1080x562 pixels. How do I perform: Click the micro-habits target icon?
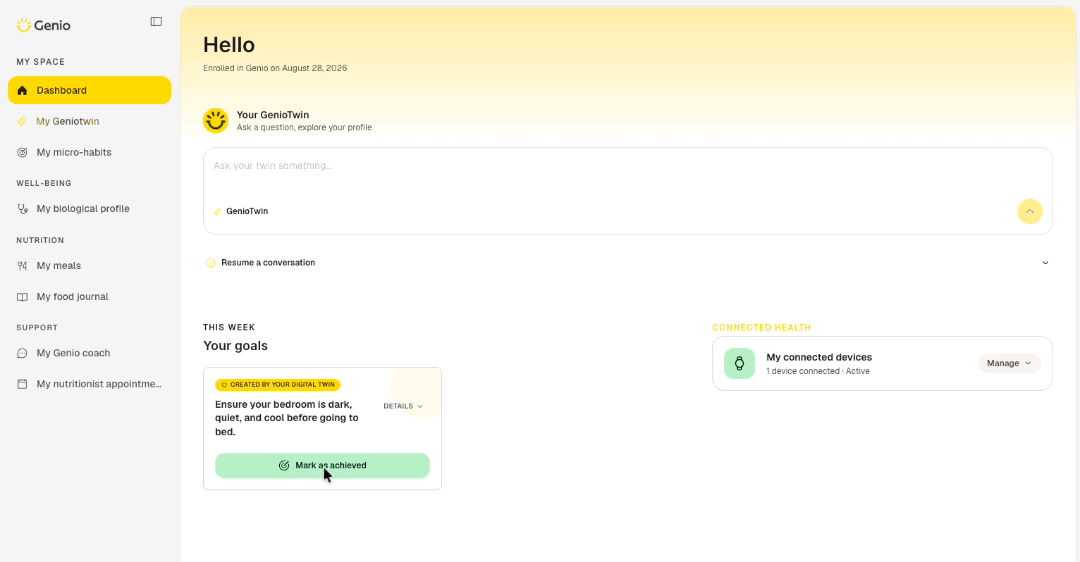tap(22, 152)
